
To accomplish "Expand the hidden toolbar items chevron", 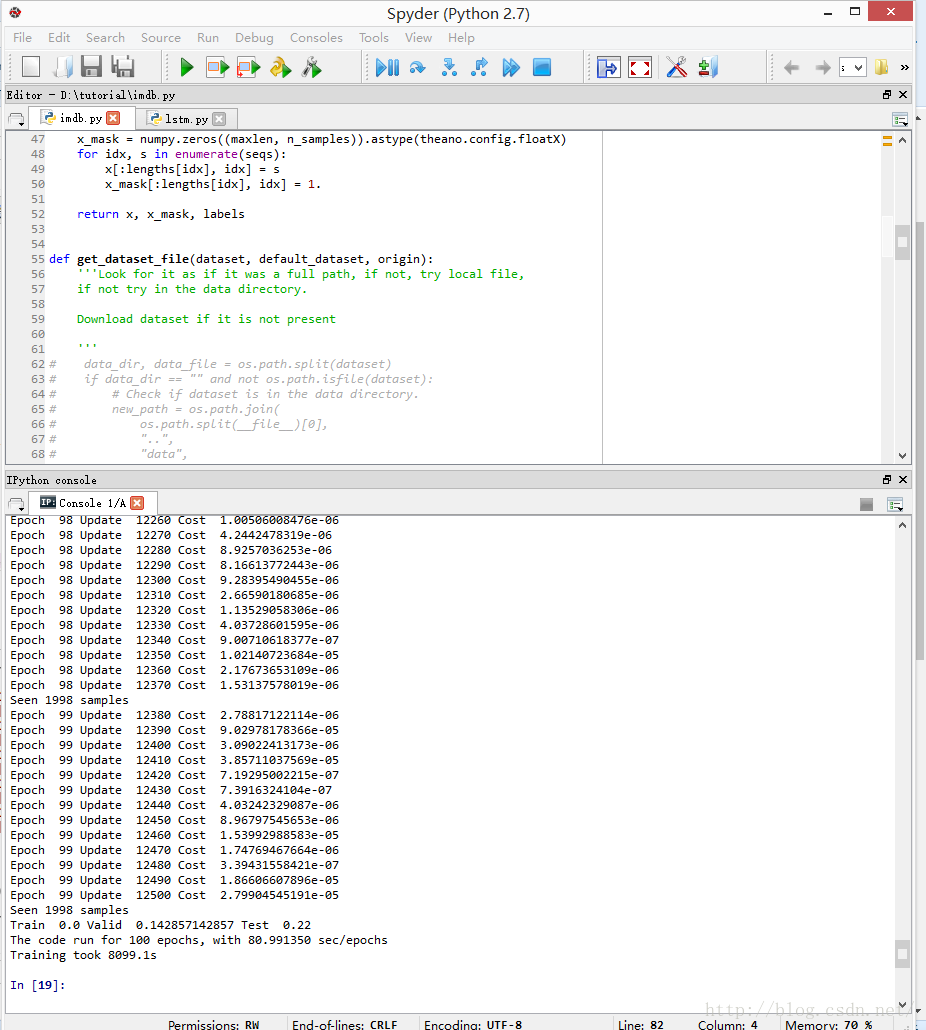I will [904, 67].
